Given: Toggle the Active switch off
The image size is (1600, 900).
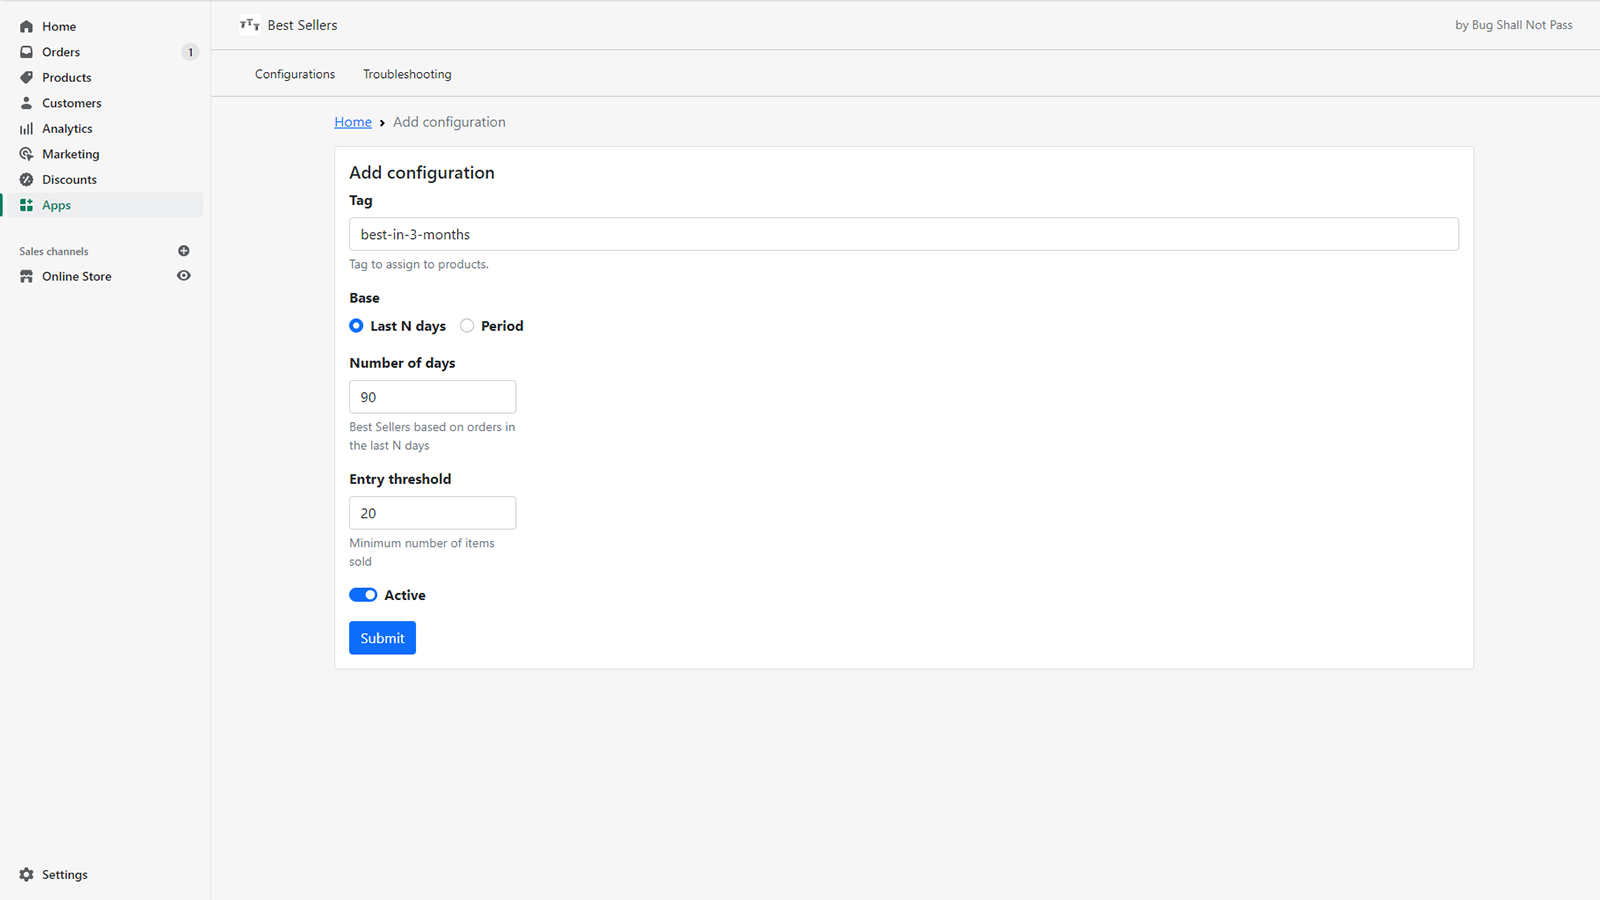Looking at the screenshot, I should click(363, 594).
